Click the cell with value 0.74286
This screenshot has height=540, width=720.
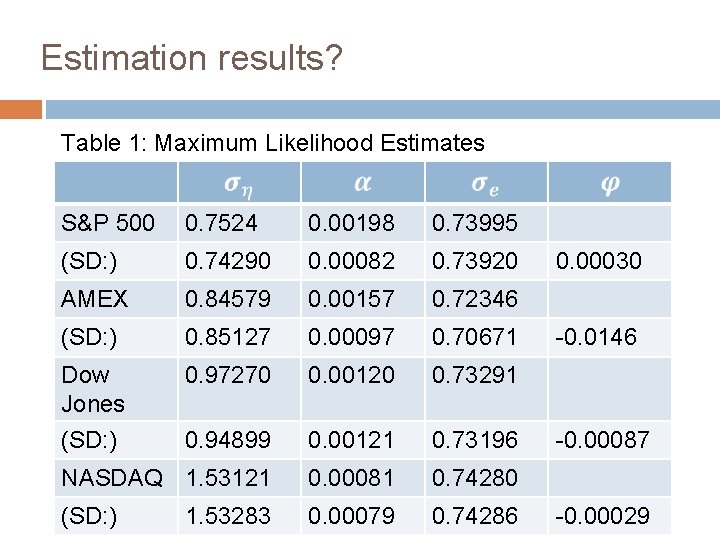pos(486,516)
